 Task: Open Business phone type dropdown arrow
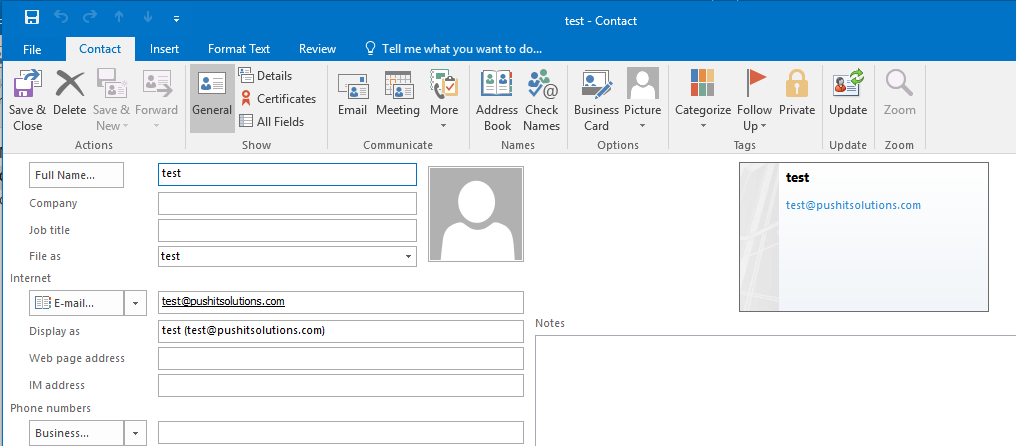coord(135,433)
